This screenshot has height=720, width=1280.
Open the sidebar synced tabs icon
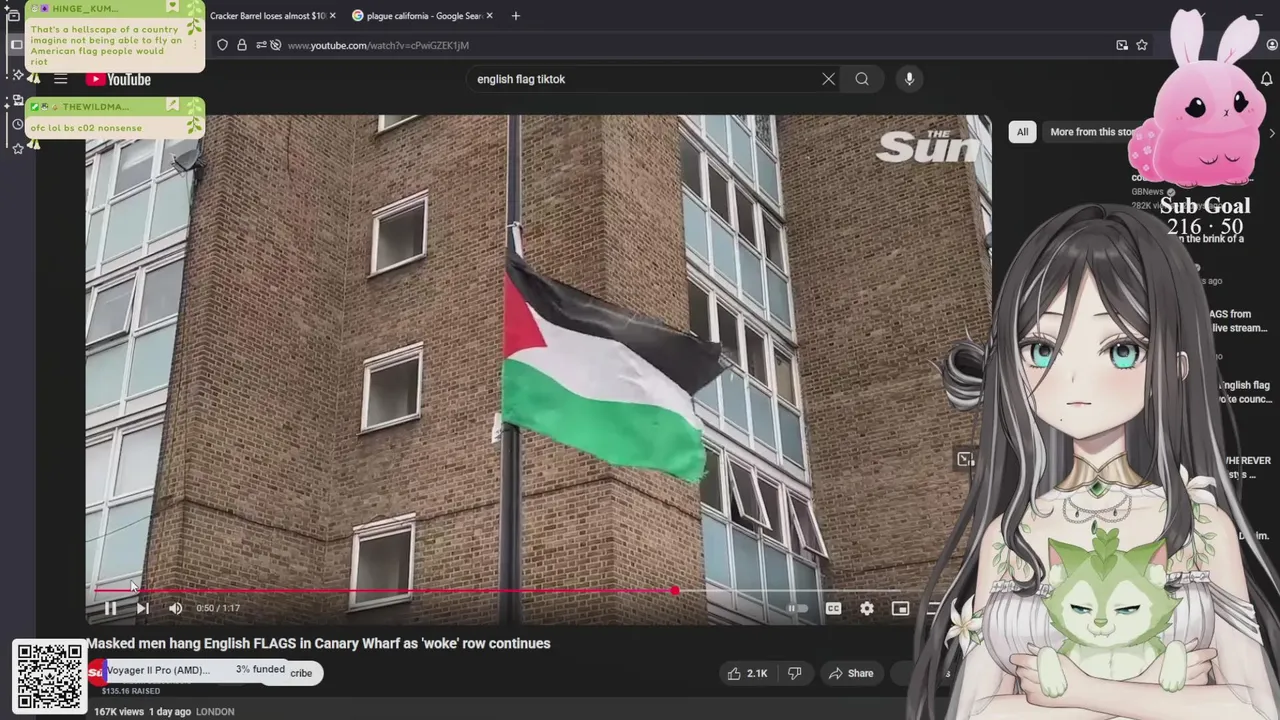17,101
